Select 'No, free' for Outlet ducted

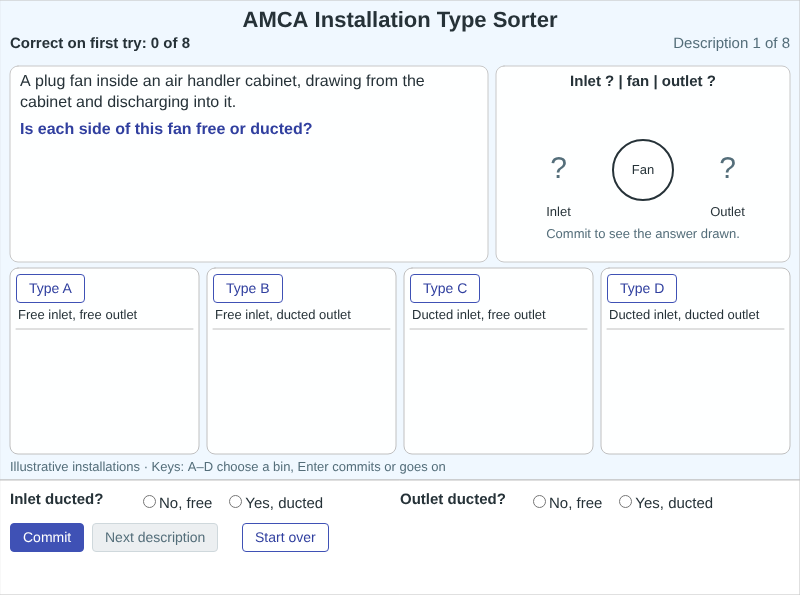tap(539, 502)
